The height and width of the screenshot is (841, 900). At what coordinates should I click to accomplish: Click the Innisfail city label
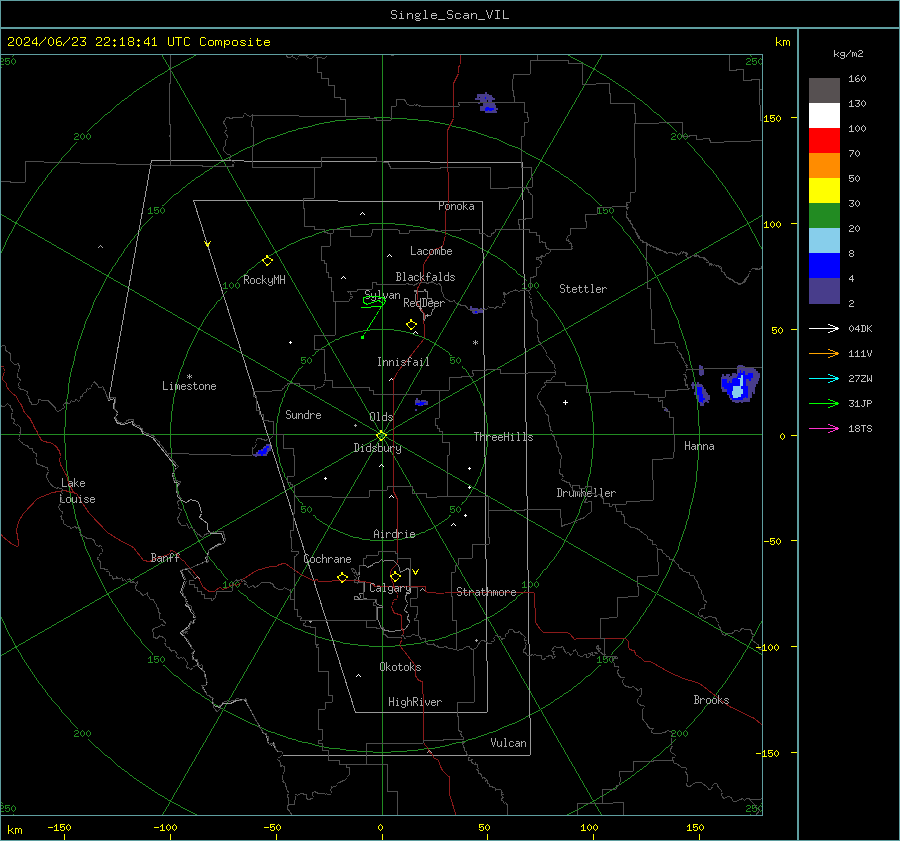[403, 362]
